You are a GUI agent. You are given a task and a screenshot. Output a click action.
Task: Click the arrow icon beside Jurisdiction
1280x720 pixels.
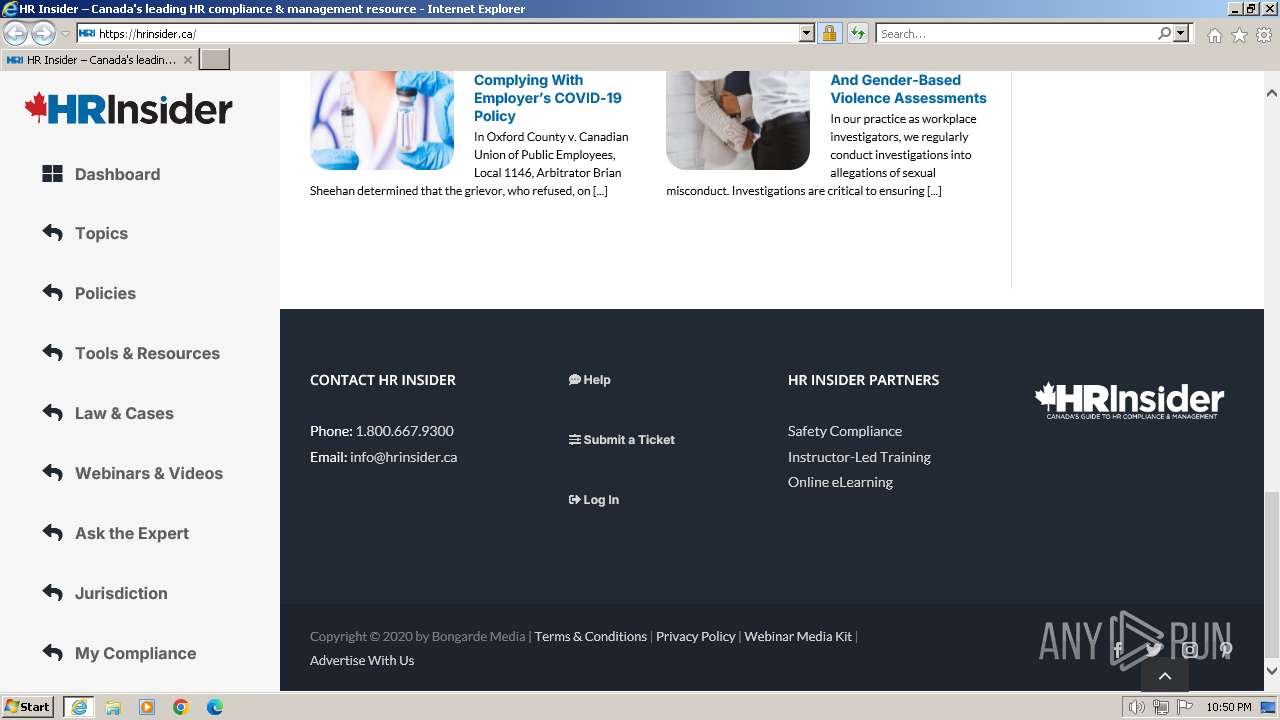pyautogui.click(x=52, y=593)
